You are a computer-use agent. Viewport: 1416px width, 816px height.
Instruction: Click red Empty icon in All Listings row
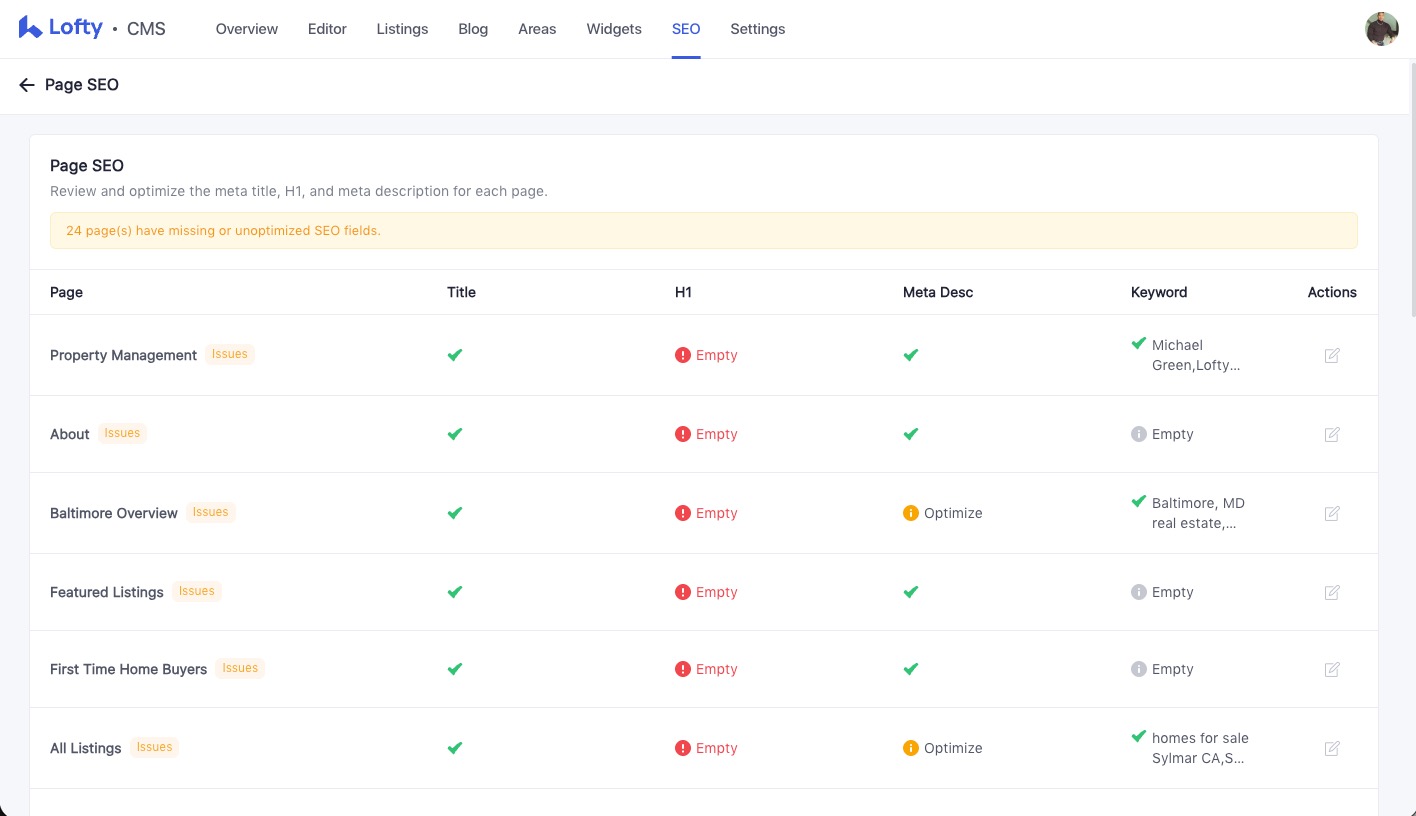[x=683, y=748]
